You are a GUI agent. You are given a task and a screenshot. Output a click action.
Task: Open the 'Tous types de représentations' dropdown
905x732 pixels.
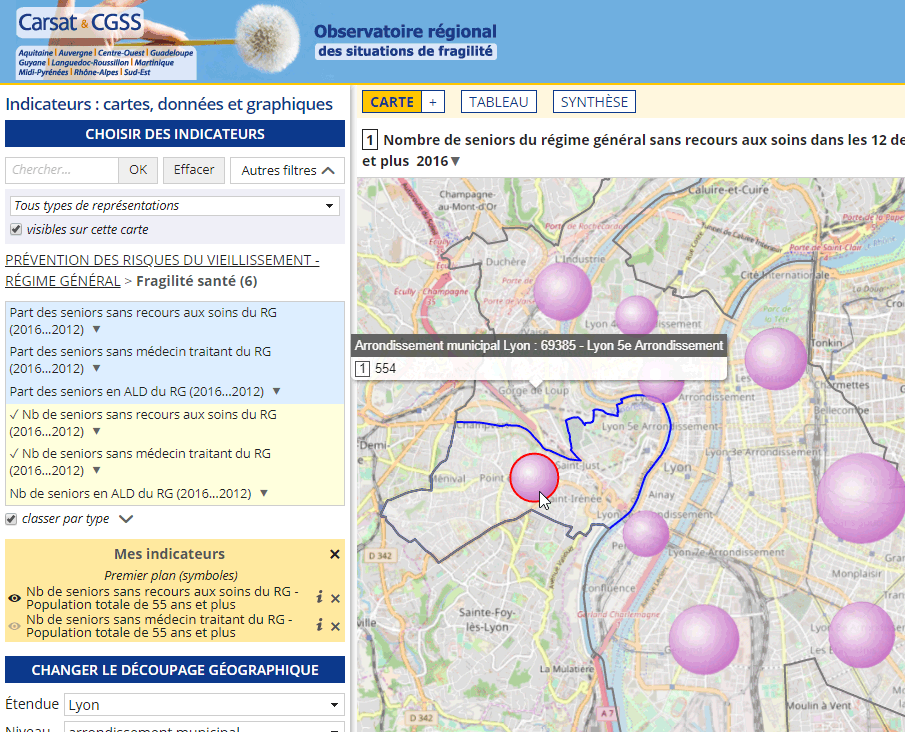[175, 206]
